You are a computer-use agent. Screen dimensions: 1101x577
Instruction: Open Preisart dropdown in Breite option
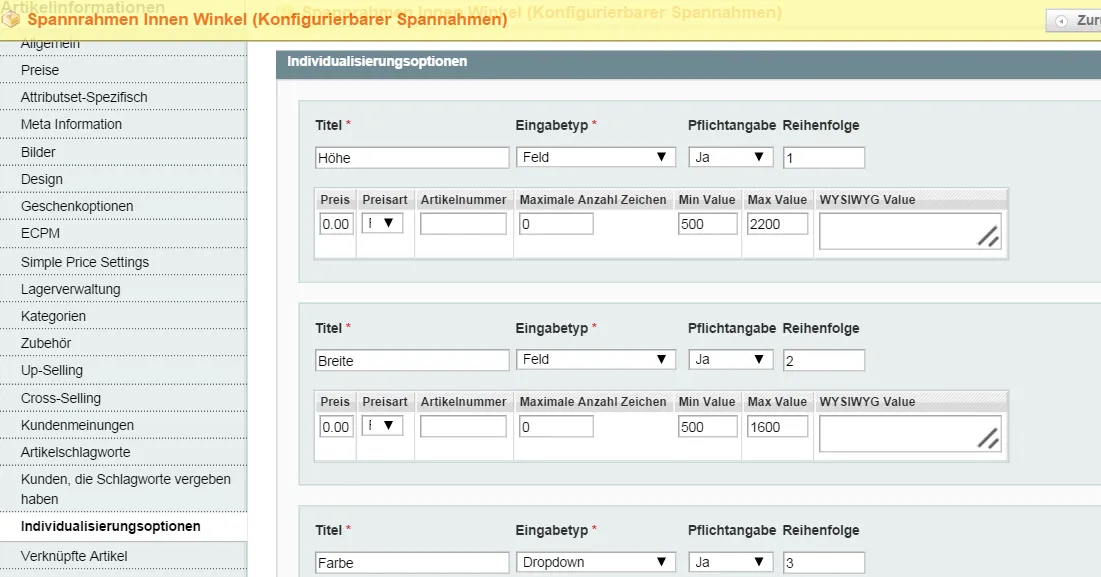coord(382,425)
